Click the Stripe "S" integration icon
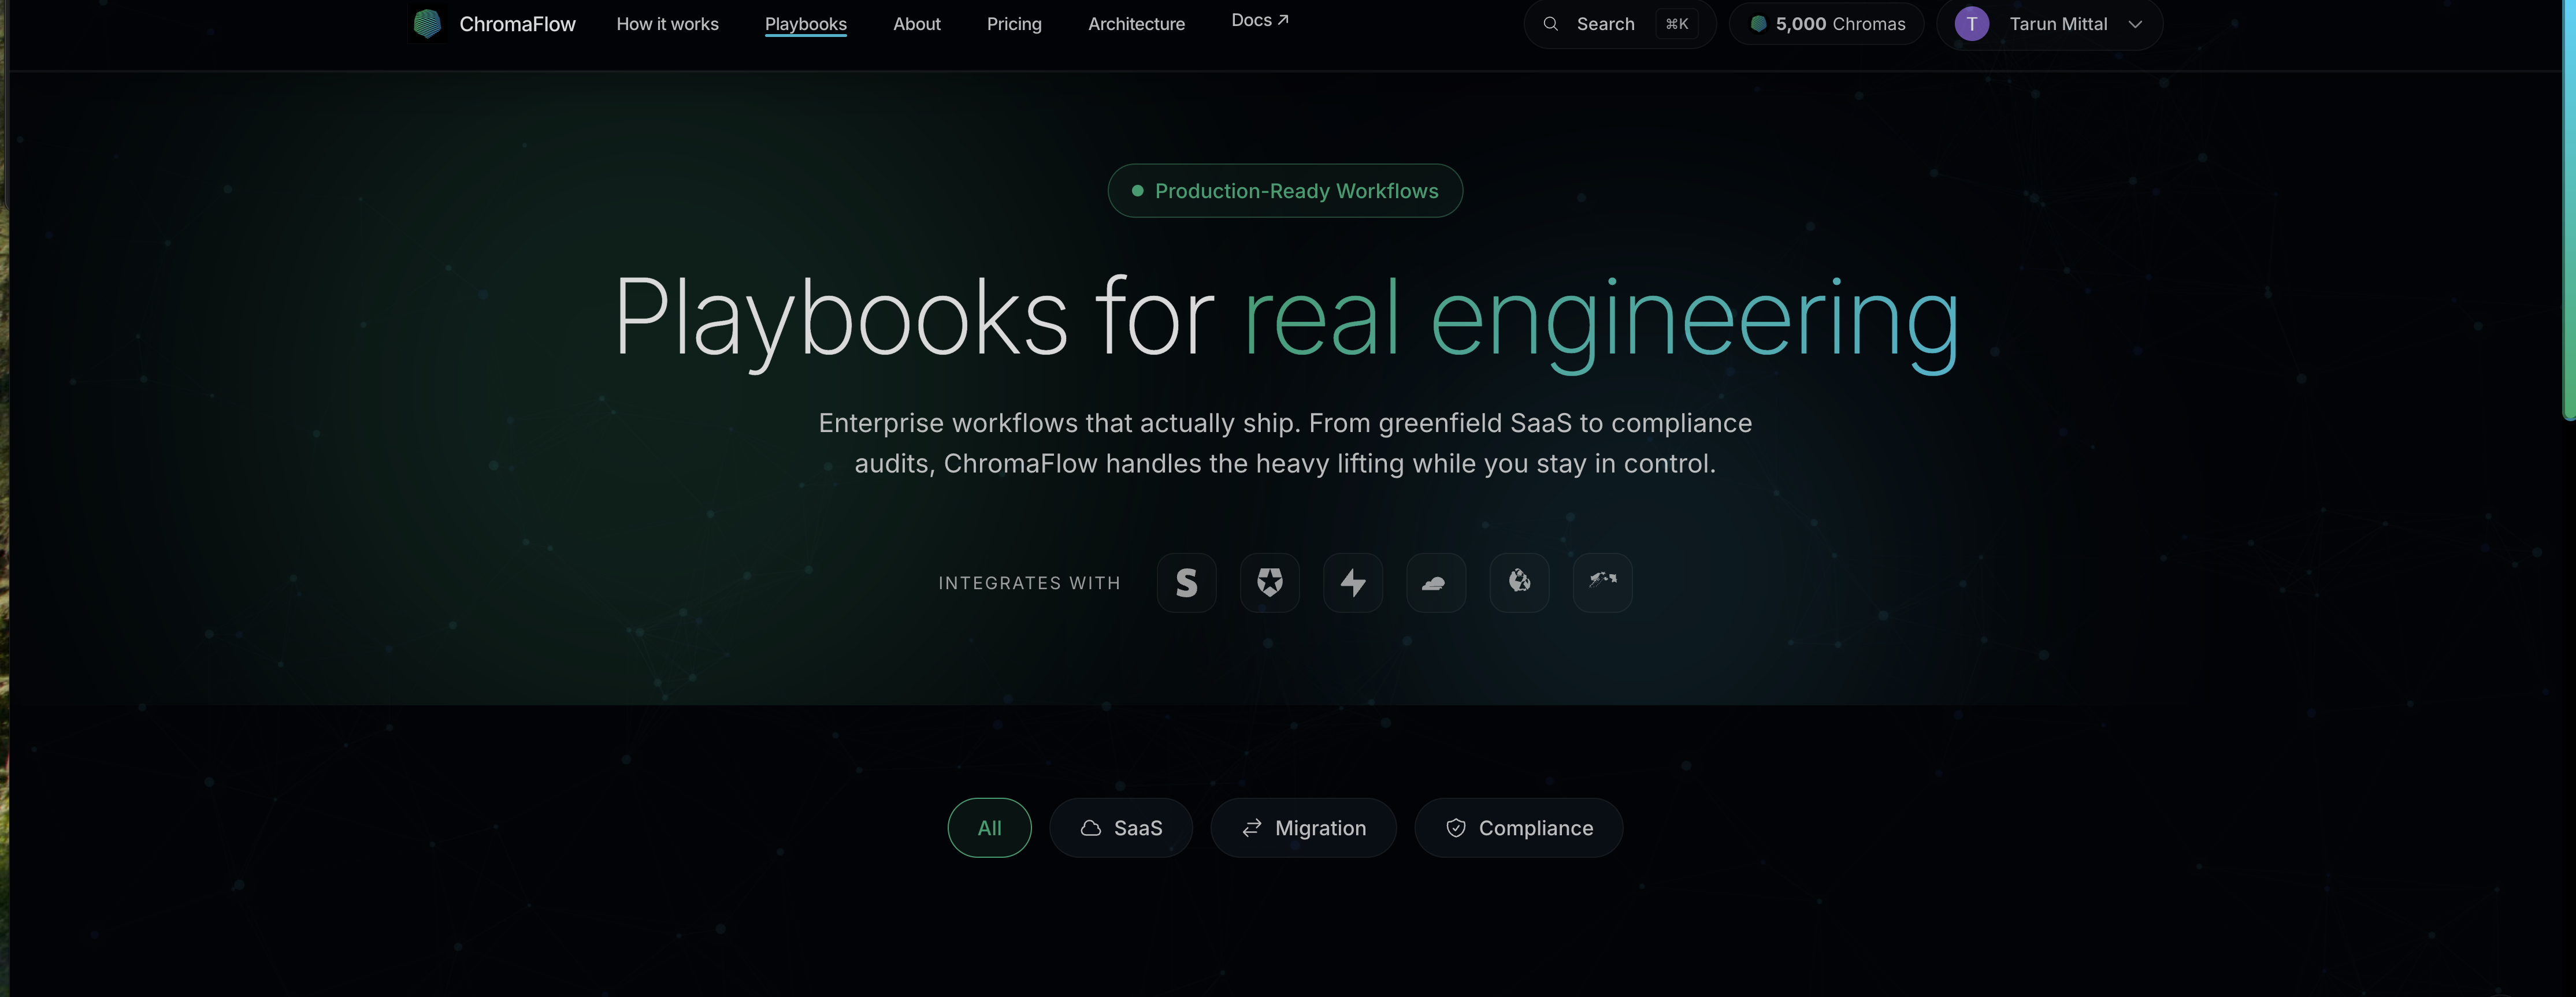The image size is (2576, 997). (x=1186, y=582)
